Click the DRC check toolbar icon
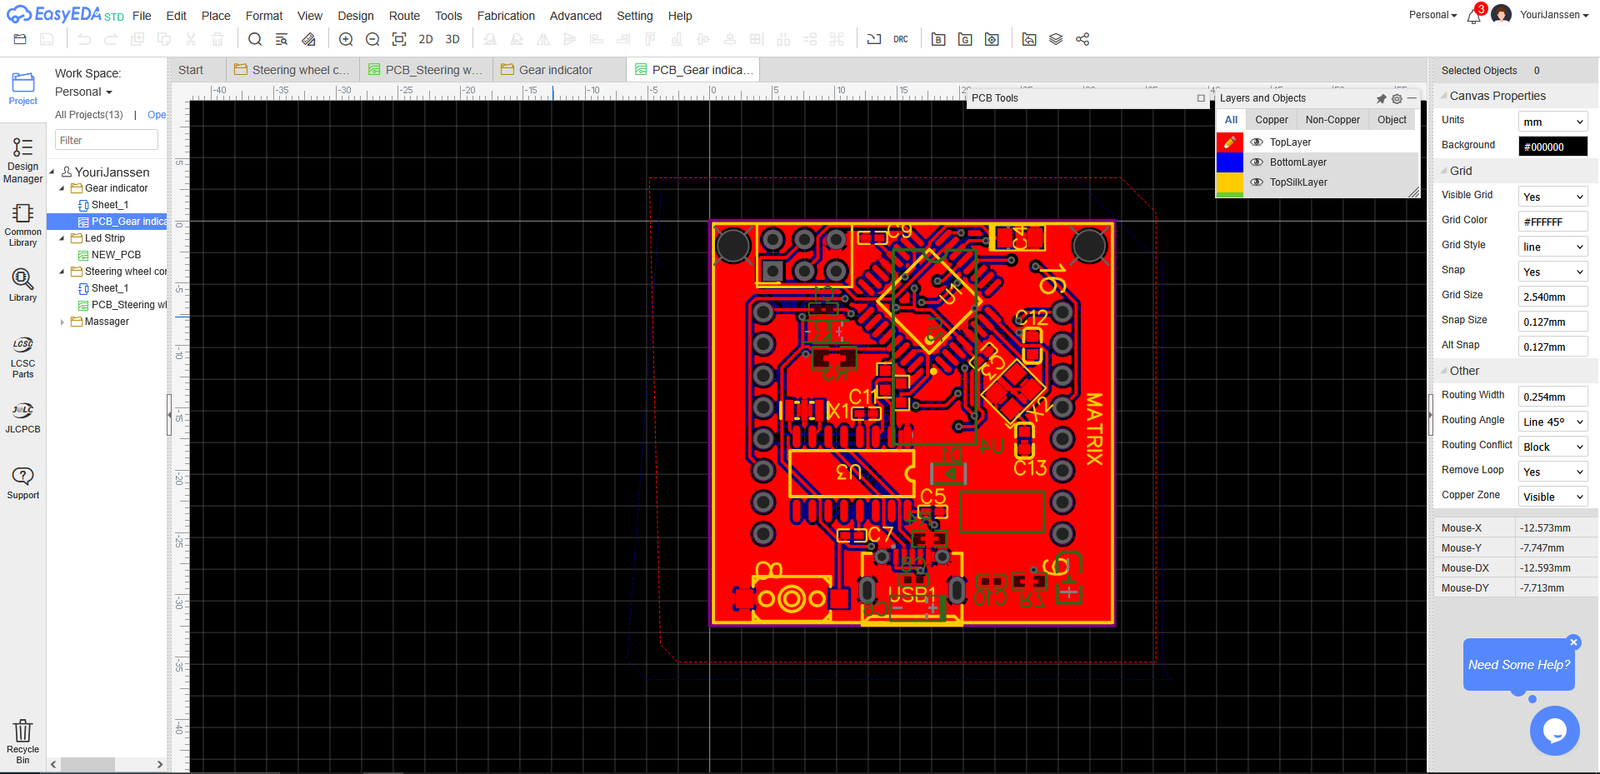This screenshot has height=774, width=1600. point(901,40)
